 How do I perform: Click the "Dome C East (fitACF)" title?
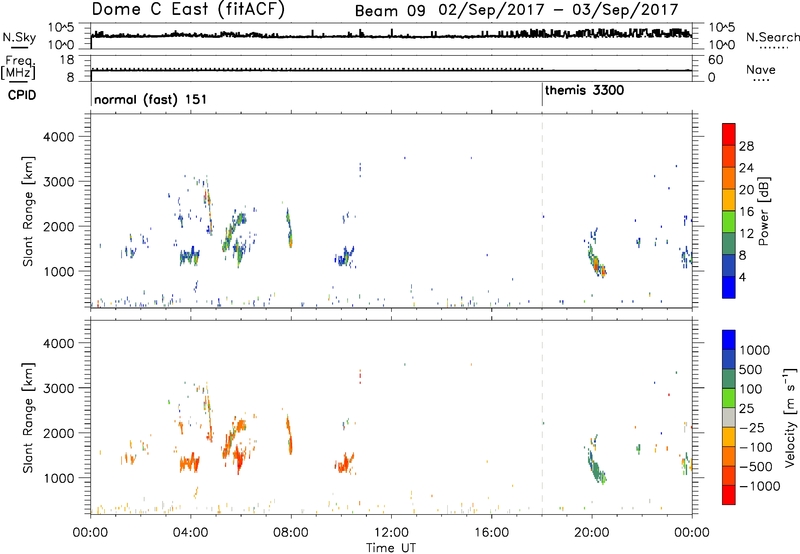[188, 9]
